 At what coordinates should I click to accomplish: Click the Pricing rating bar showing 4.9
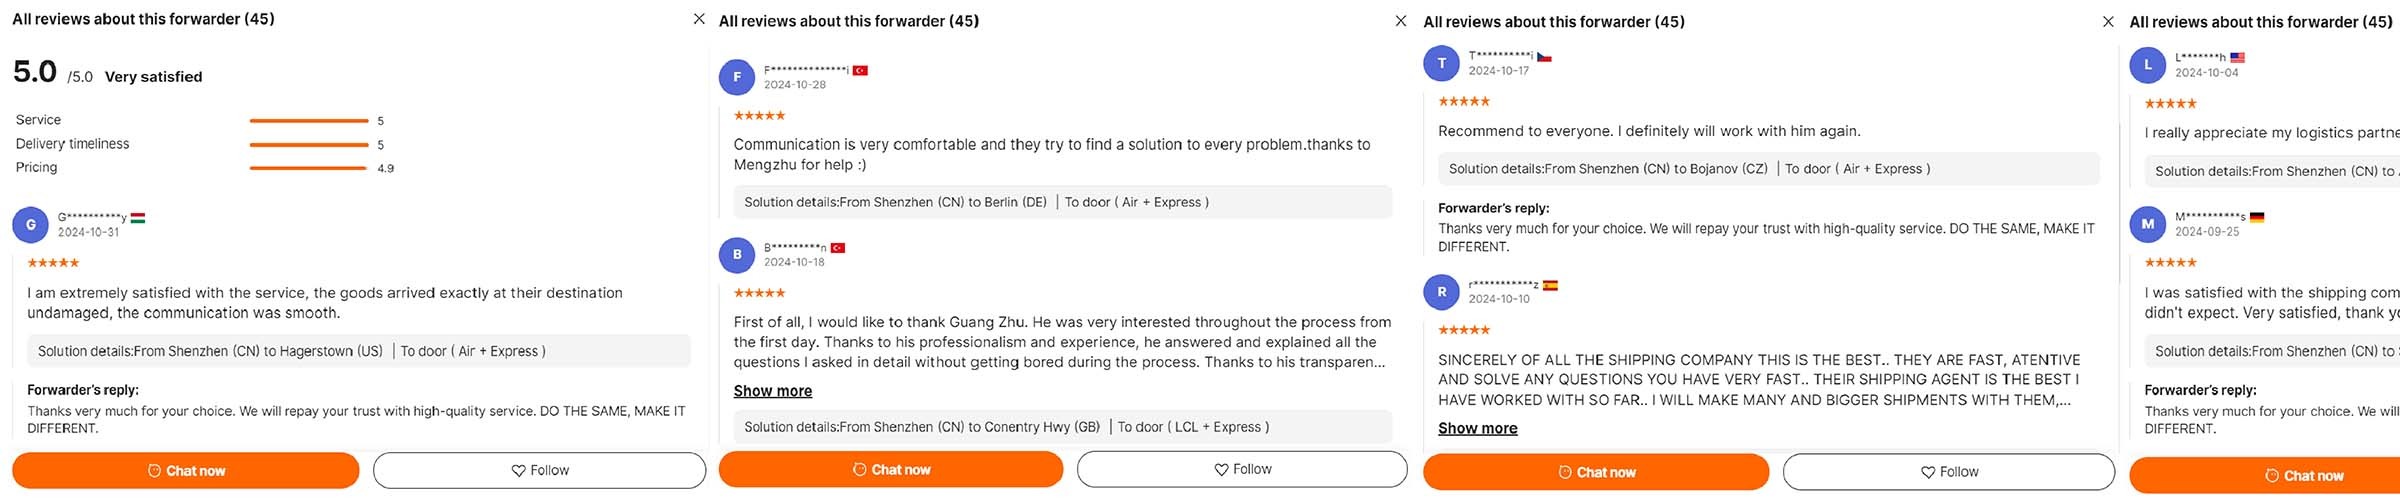tap(309, 168)
